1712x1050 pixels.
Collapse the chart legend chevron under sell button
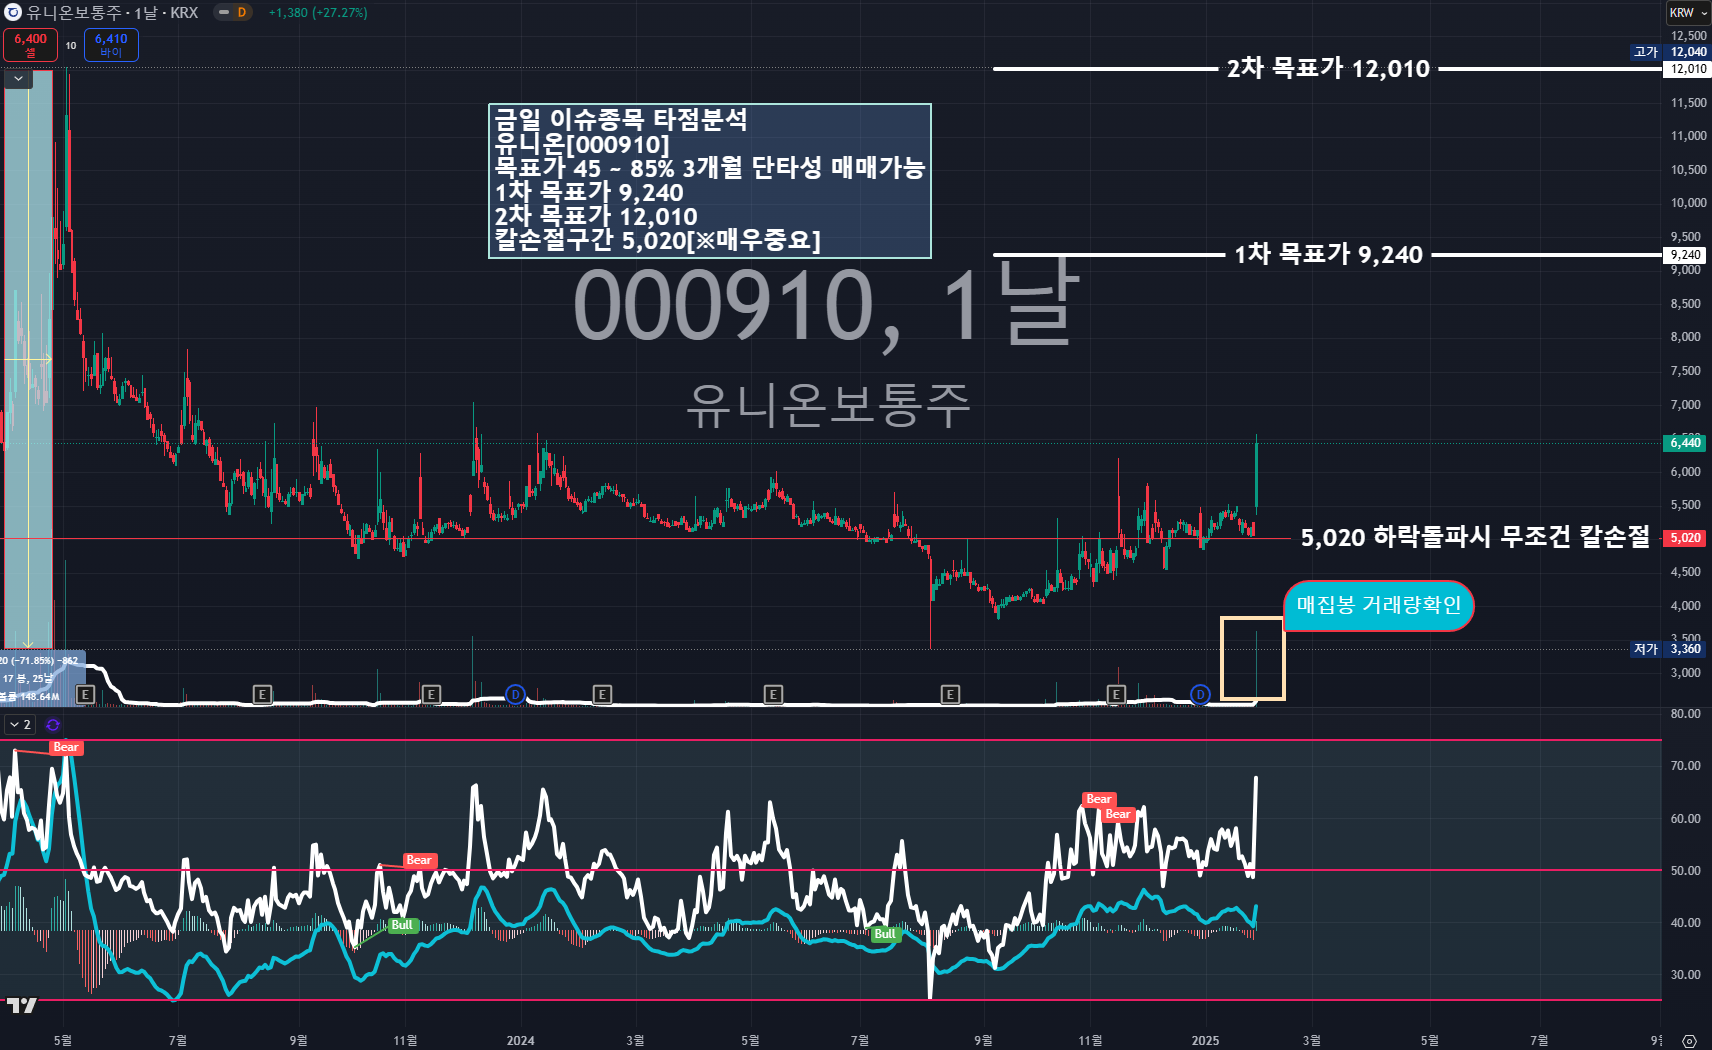[18, 78]
